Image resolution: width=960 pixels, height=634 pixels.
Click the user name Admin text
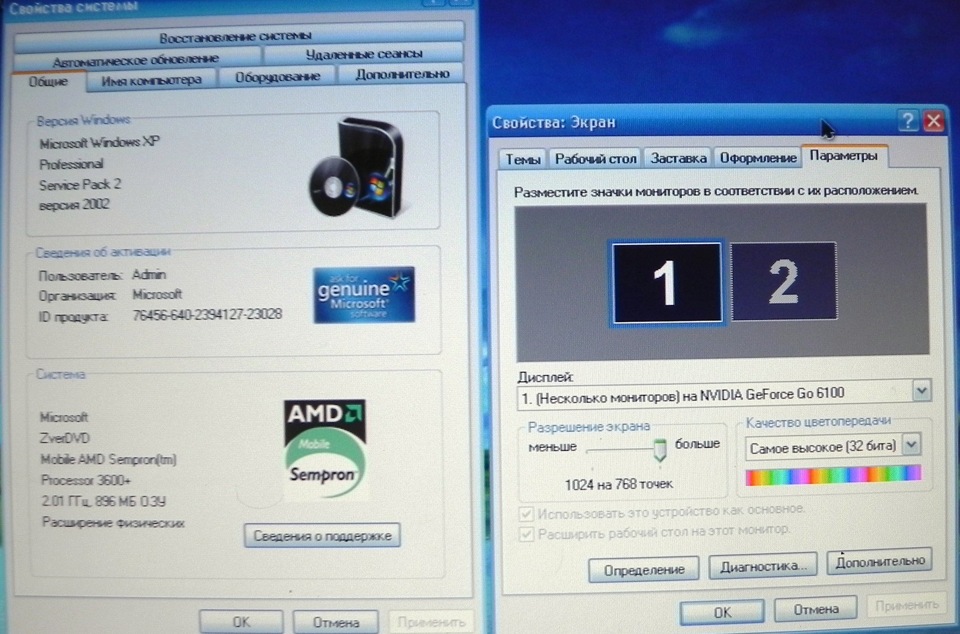tap(149, 274)
